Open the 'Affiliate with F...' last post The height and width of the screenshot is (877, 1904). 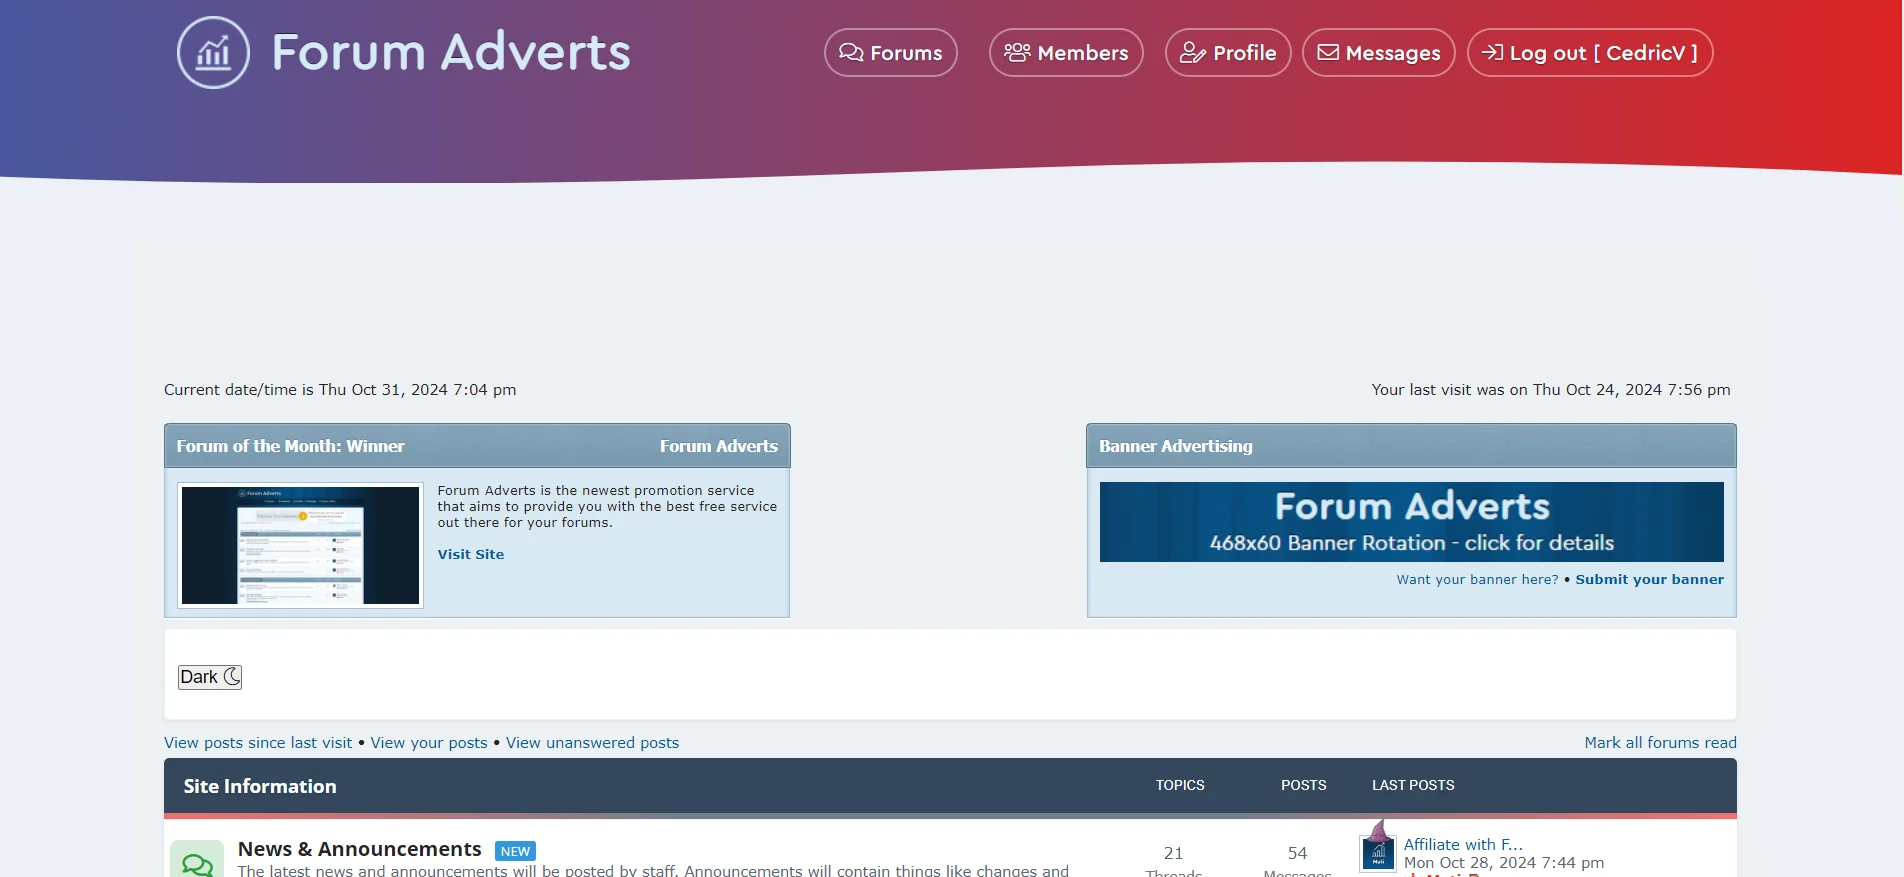1463,845
